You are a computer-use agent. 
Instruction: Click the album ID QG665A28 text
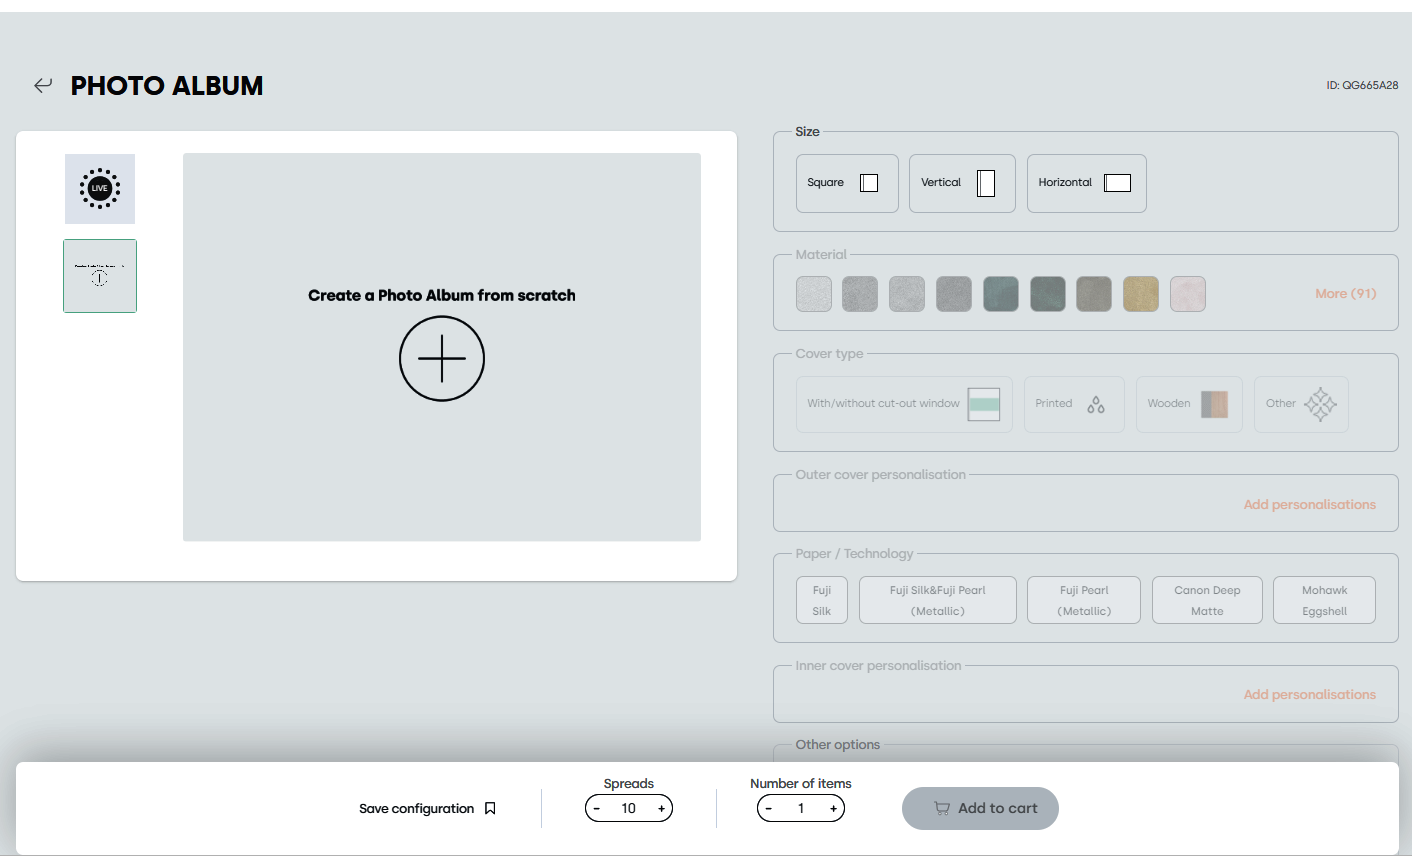1362,85
